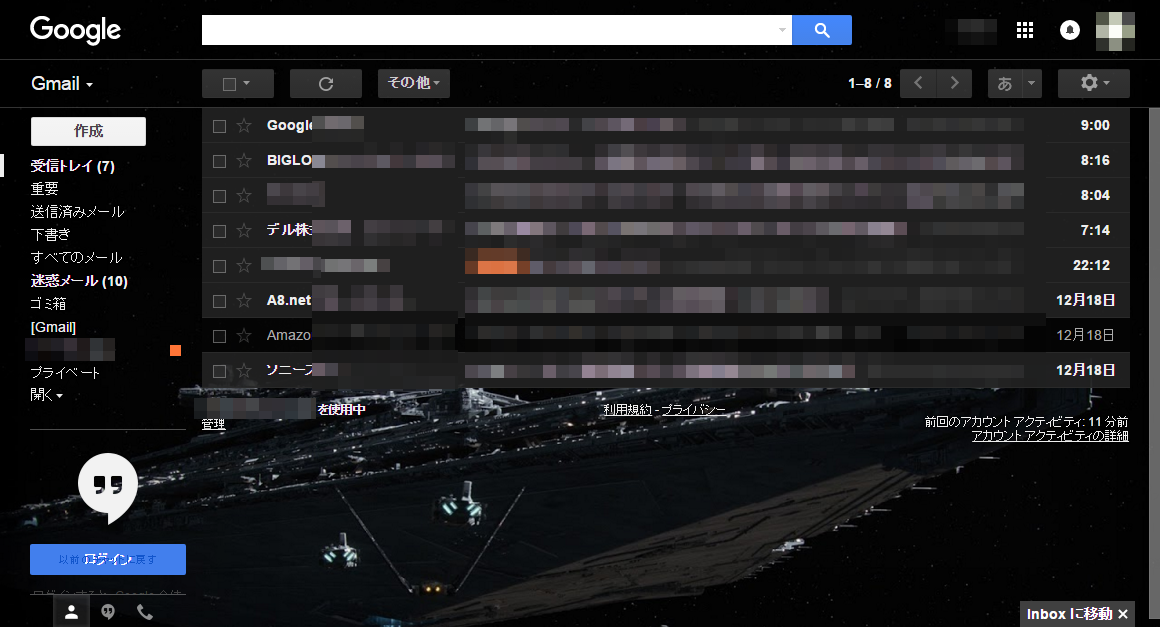Screen dimensions: 1160x627
Task: Open the 12月18日 ソニー email row
Action: [x=666, y=370]
